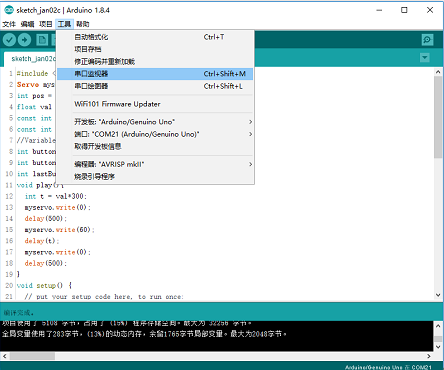The height and width of the screenshot is (370, 444).
Task: Select 修正编码并重新加载 menu entry
Action: (x=155, y=62)
